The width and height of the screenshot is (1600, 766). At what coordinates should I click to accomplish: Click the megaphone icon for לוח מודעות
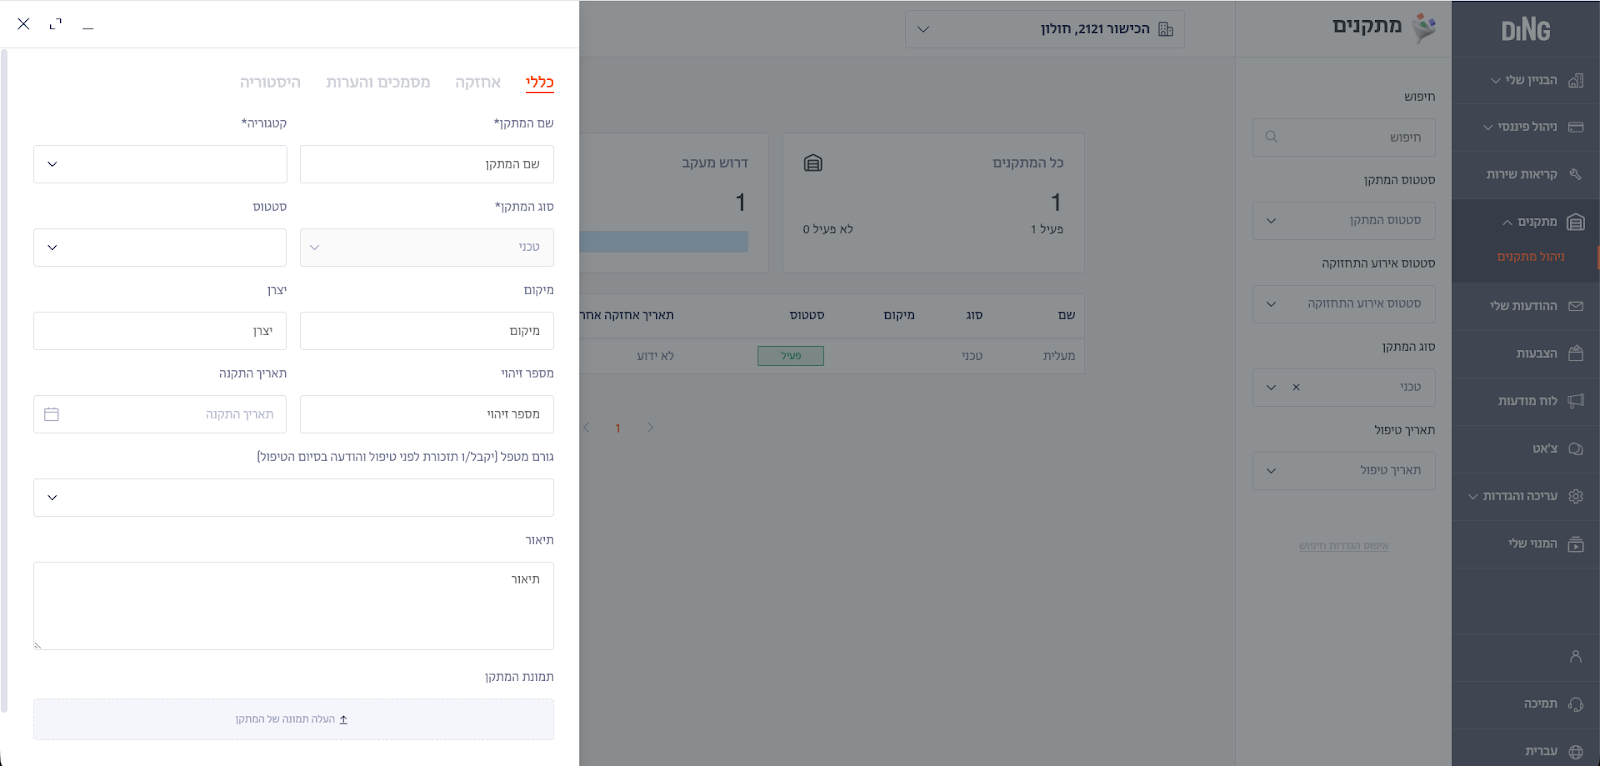coord(1576,401)
